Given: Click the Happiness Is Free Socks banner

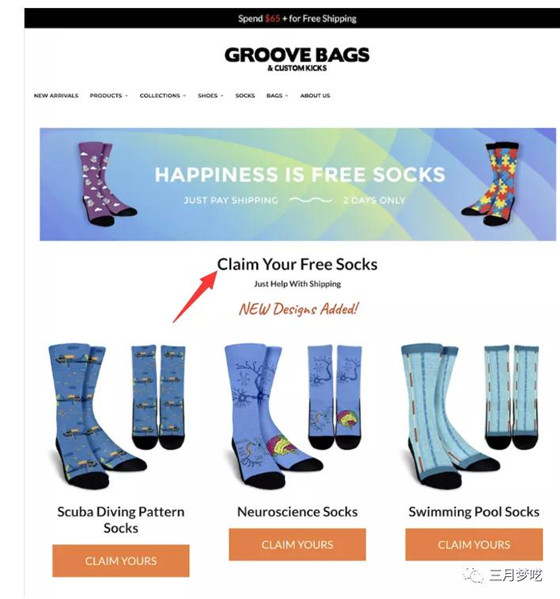Looking at the screenshot, I should tap(298, 184).
